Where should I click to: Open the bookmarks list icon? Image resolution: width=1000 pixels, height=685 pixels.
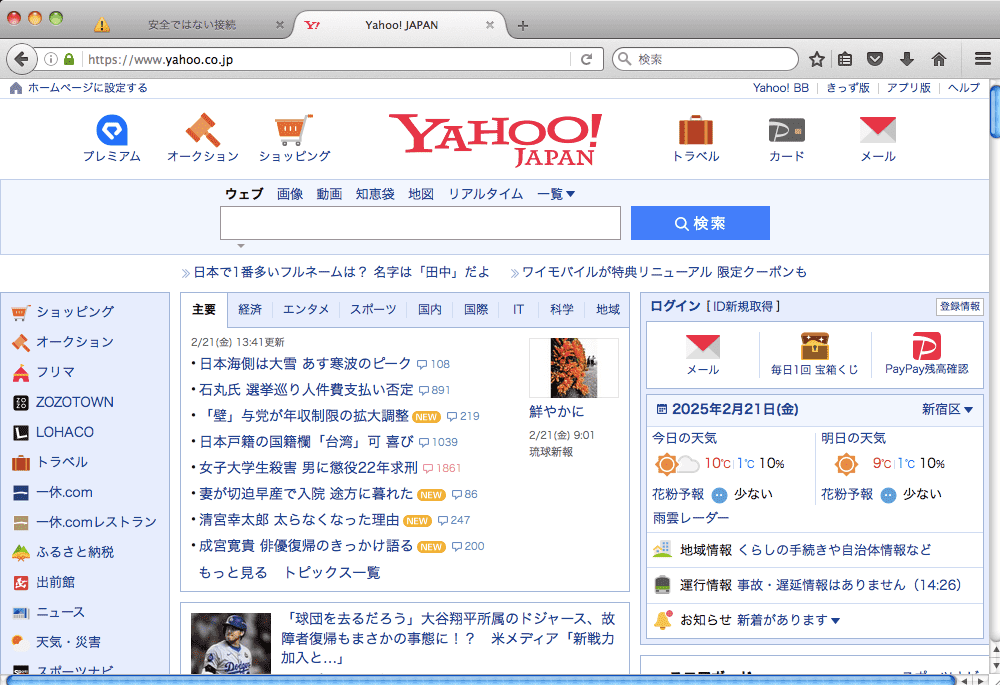(845, 59)
